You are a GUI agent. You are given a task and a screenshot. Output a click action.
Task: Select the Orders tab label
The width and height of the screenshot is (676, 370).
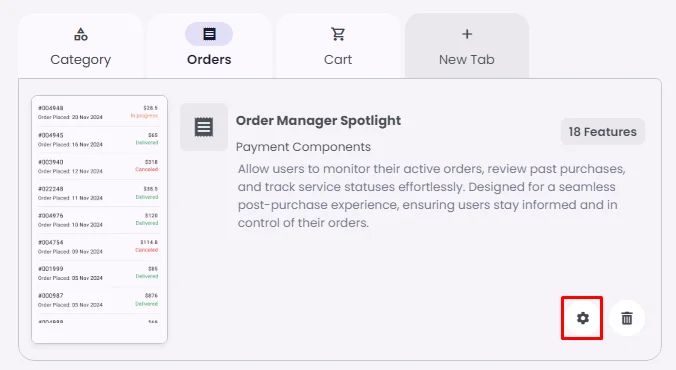(x=209, y=60)
